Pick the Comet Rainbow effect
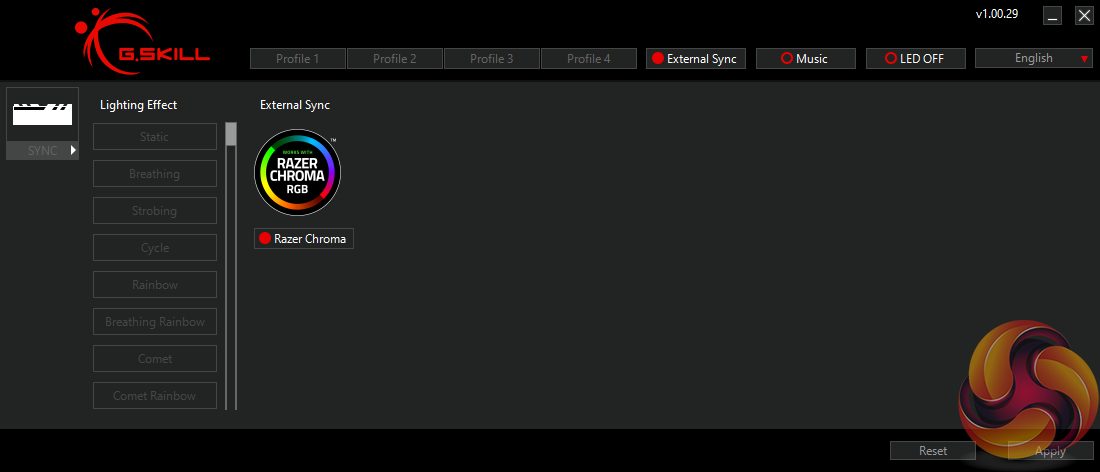The height and width of the screenshot is (472, 1100). coord(155,396)
